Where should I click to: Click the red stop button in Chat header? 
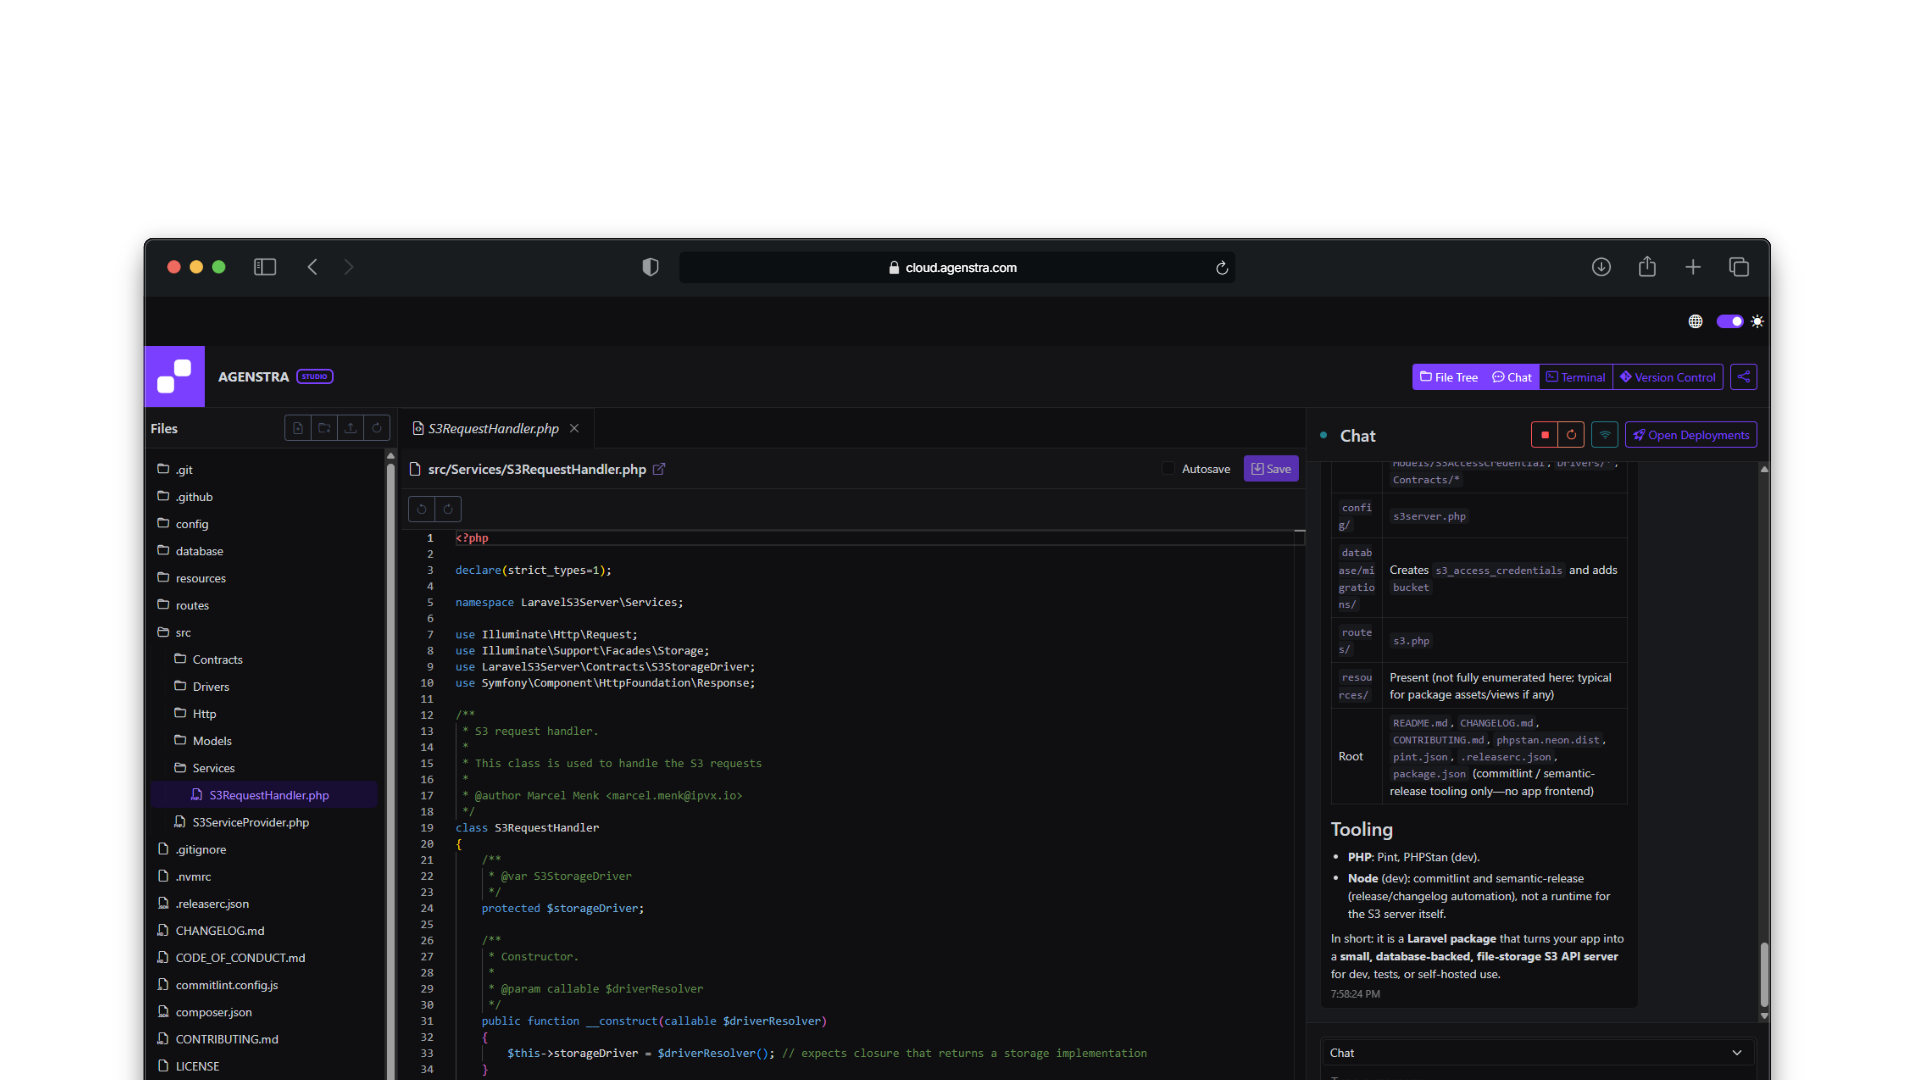click(x=1544, y=435)
